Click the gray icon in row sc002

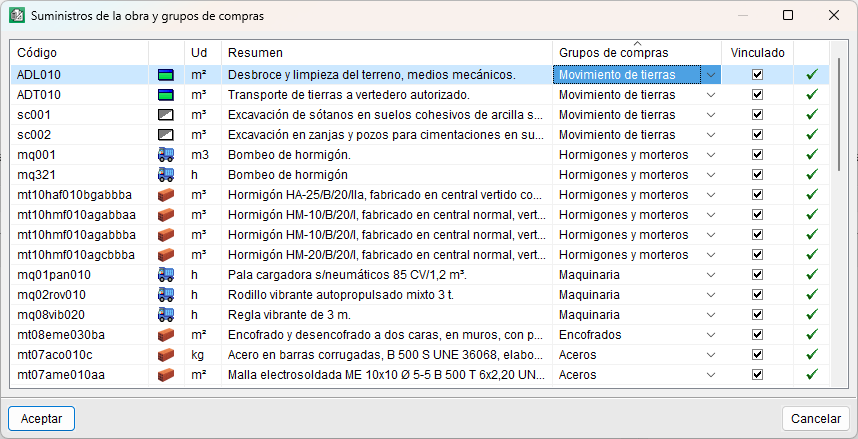(x=166, y=135)
